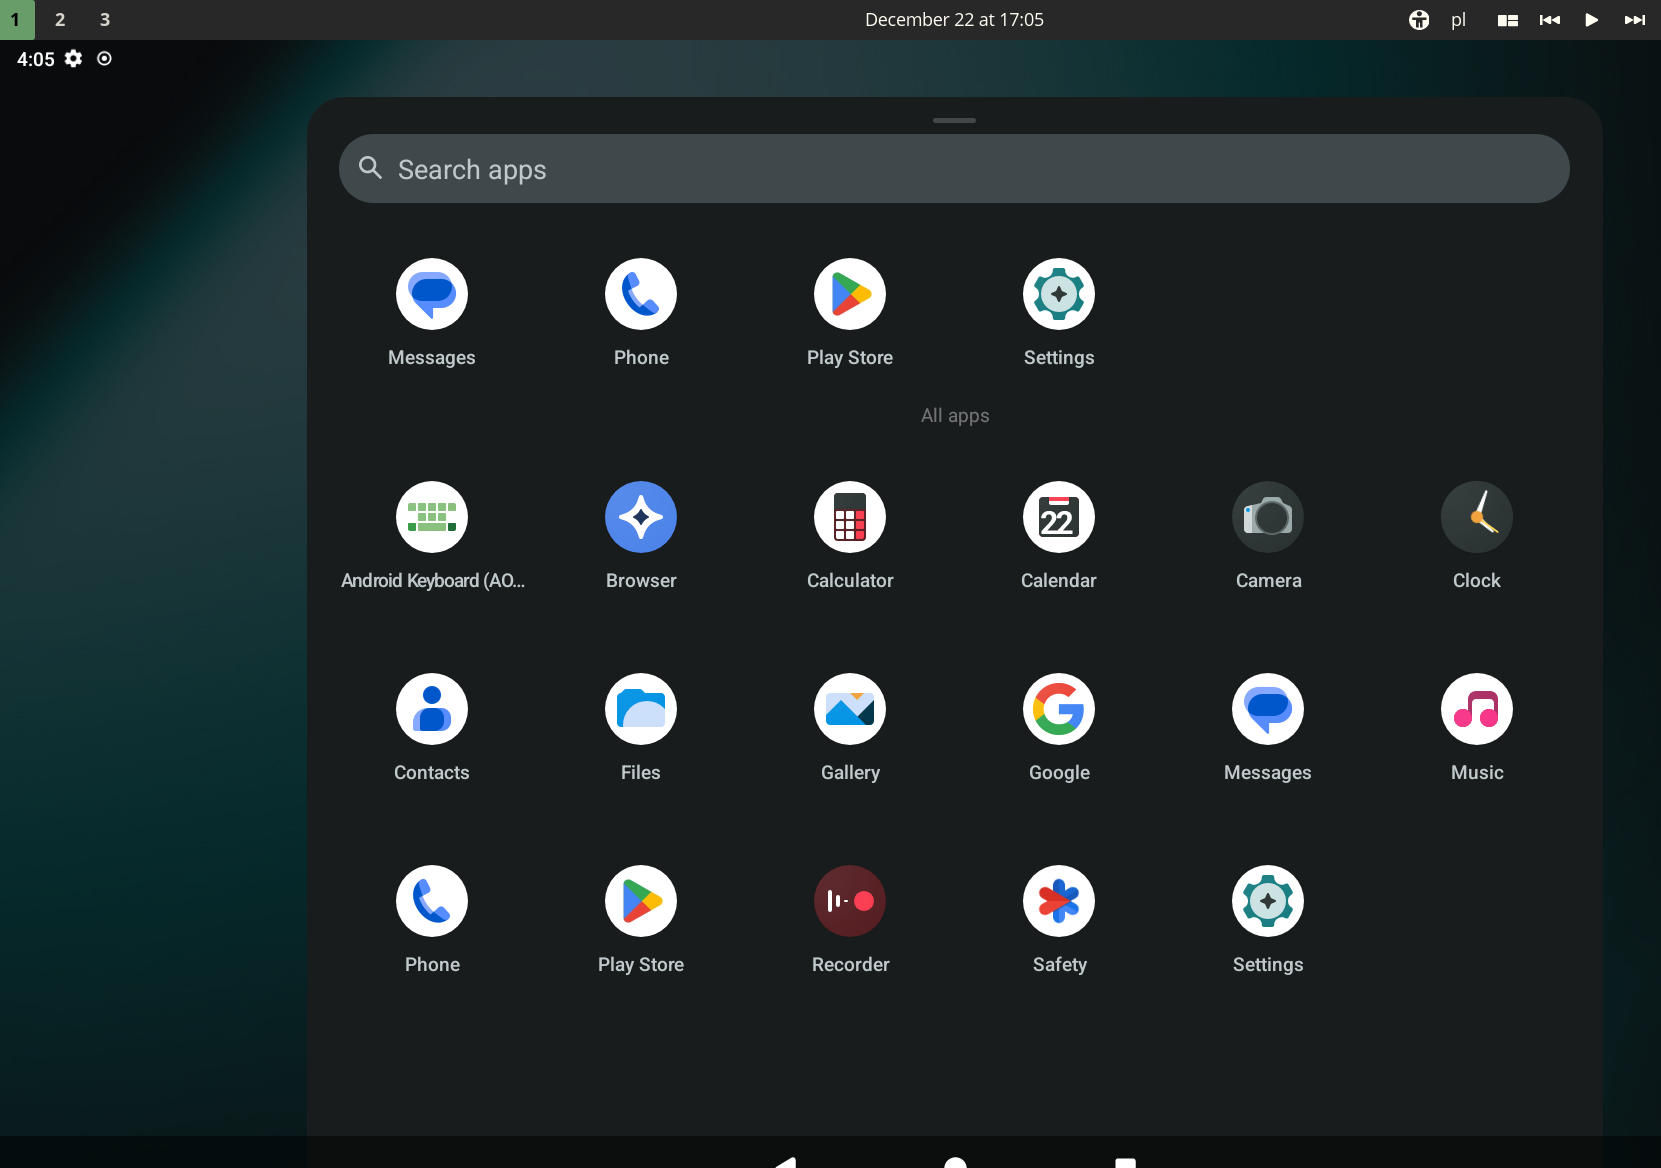Open the Safety app
The width and height of the screenshot is (1661, 1168).
pyautogui.click(x=1058, y=902)
